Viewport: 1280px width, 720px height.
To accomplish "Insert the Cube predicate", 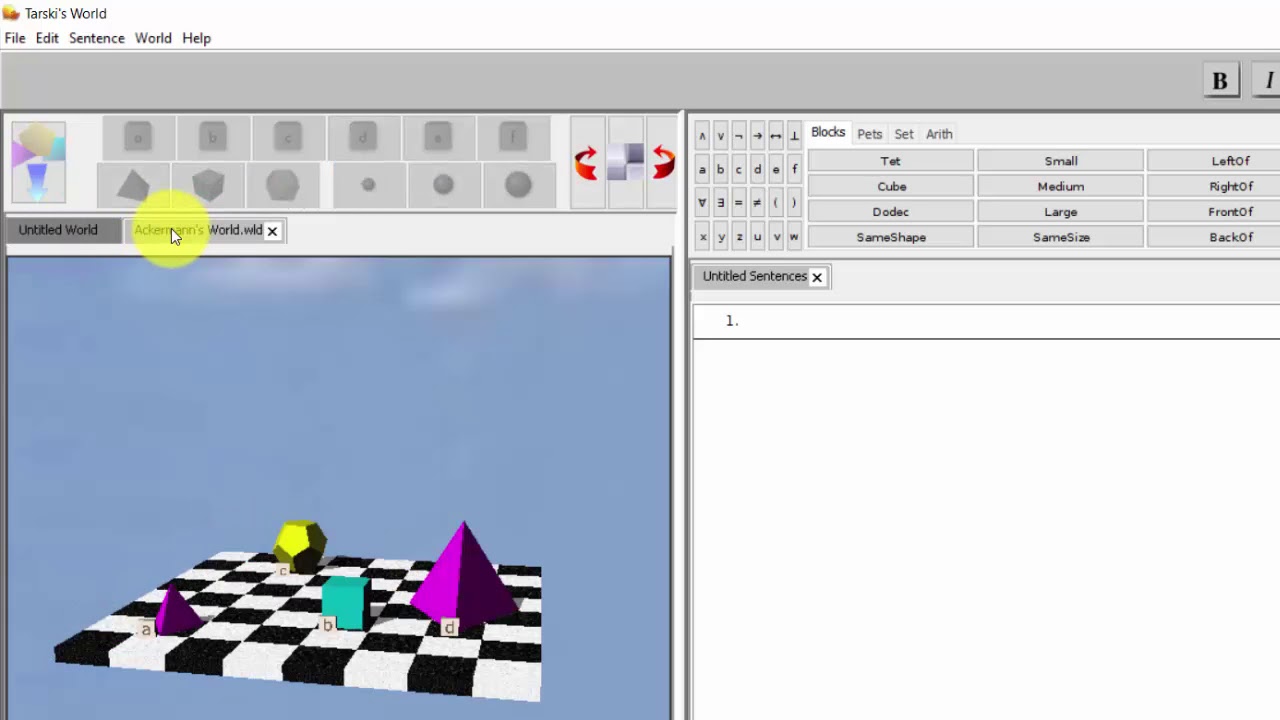I will (x=891, y=187).
